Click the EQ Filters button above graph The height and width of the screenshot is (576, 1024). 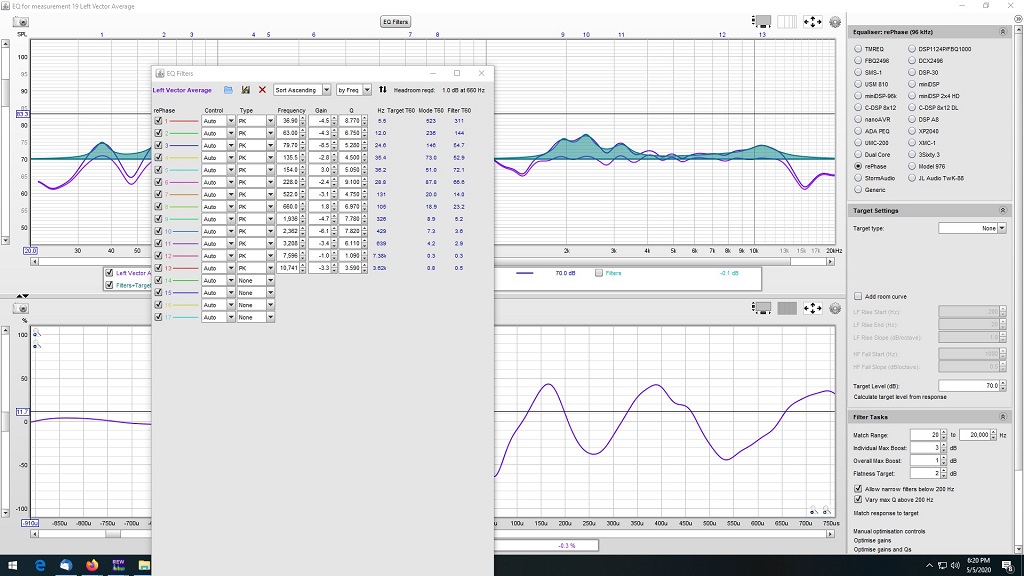[x=395, y=22]
